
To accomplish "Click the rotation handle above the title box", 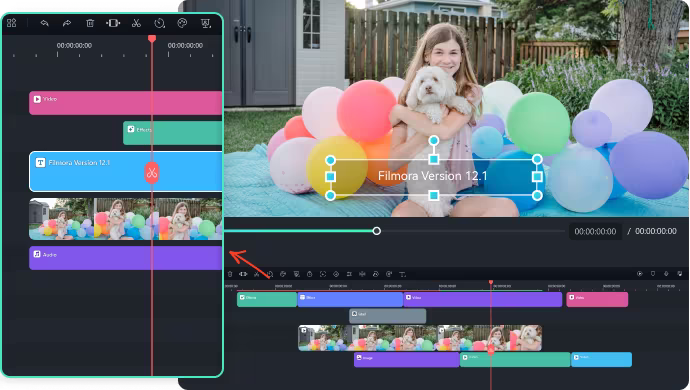I will [433, 140].
